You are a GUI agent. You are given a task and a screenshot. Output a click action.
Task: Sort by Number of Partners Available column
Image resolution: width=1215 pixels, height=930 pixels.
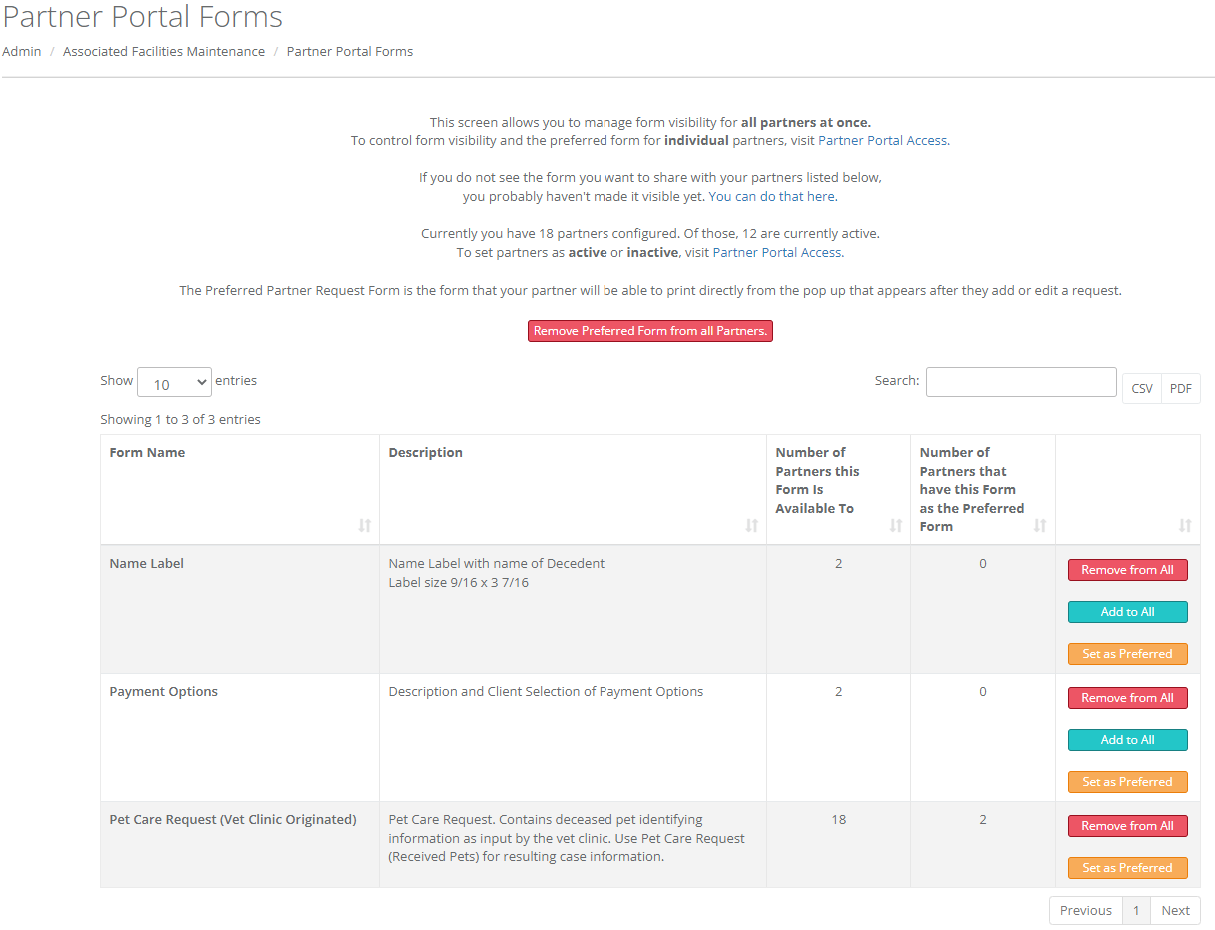click(x=895, y=526)
